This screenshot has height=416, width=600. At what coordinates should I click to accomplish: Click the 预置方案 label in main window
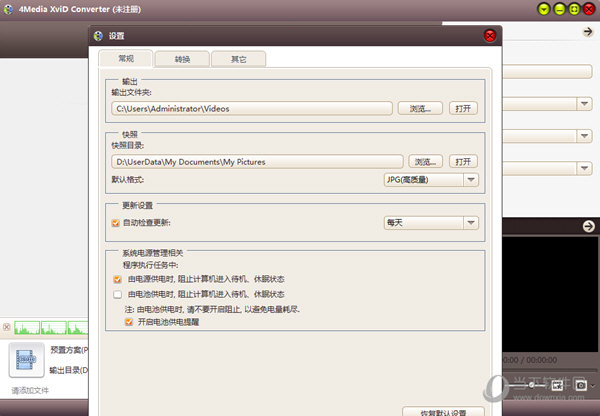pyautogui.click(x=69, y=350)
